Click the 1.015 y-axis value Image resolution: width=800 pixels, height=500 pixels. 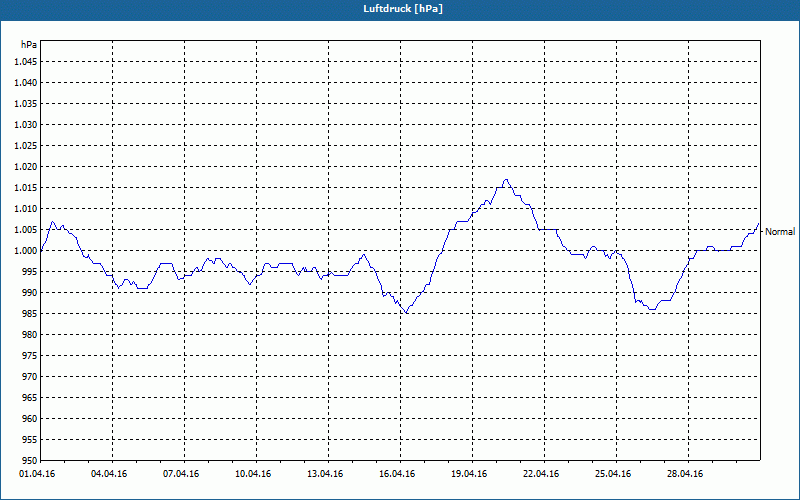26,188
